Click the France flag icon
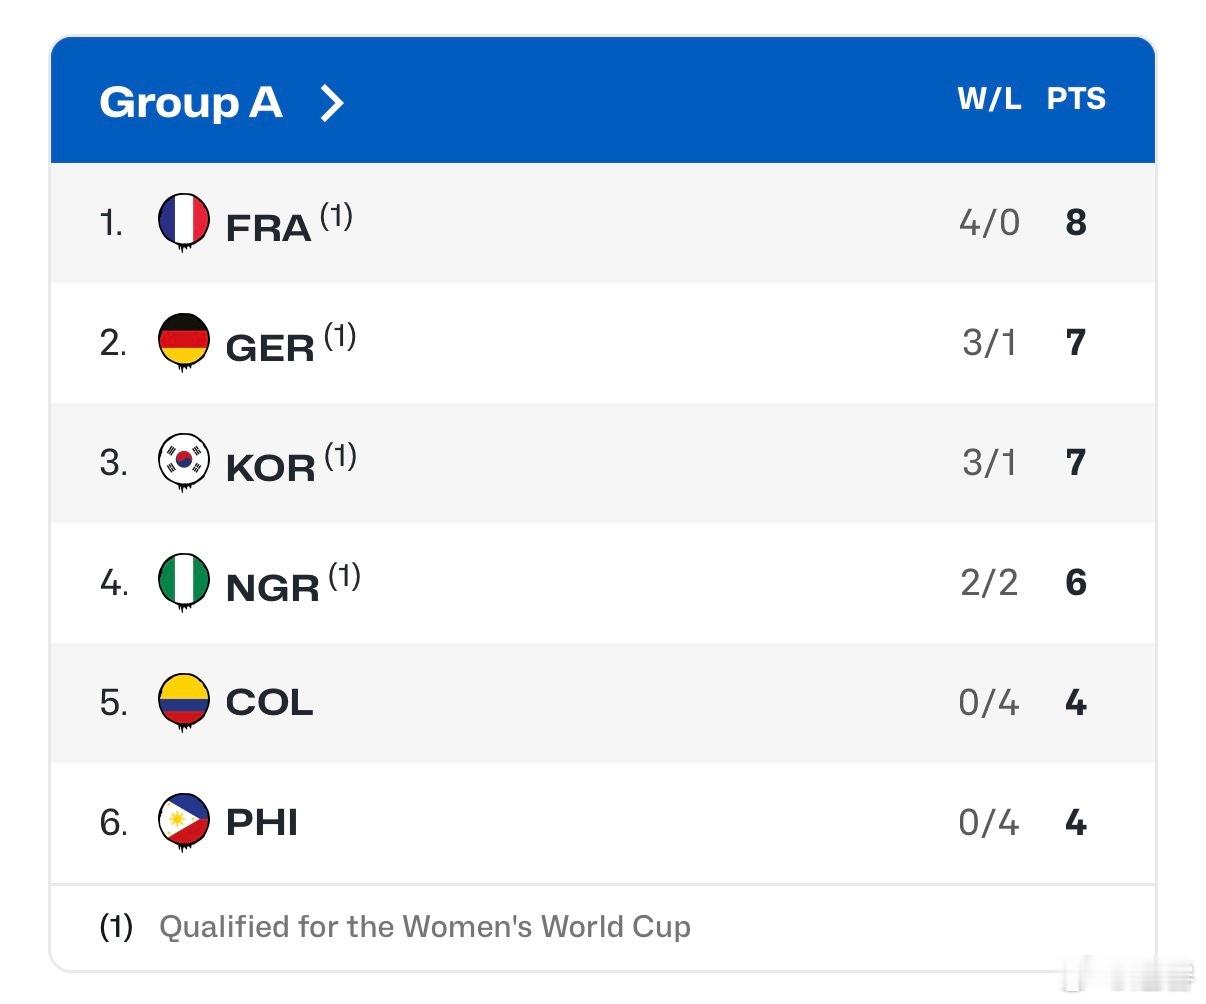Image resolution: width=1206 pixels, height=1004 pixels. pyautogui.click(x=184, y=221)
